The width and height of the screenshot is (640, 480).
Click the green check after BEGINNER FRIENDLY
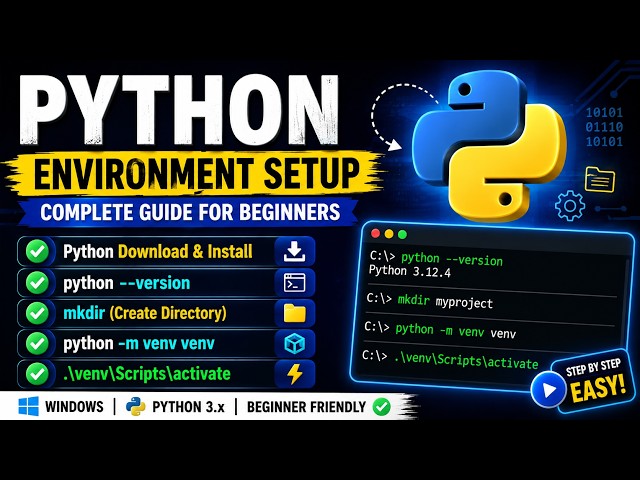click(381, 407)
